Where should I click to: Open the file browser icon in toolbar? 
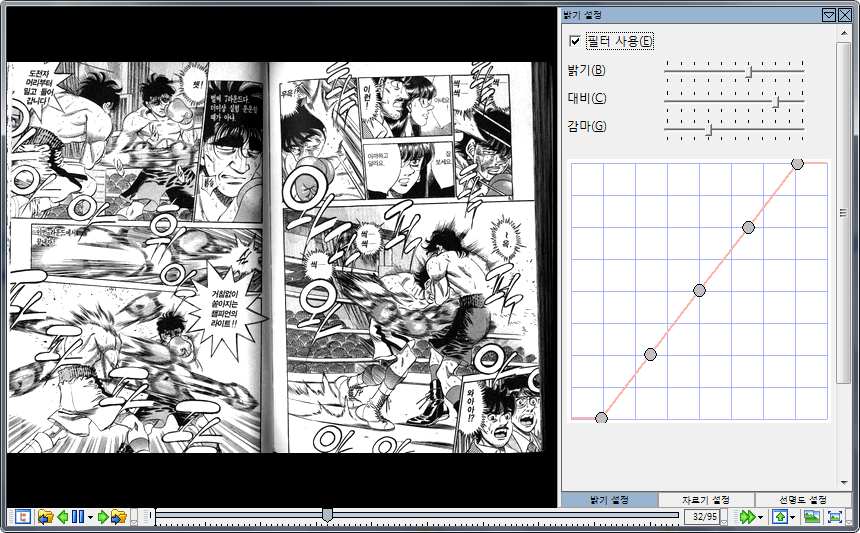(x=22, y=517)
